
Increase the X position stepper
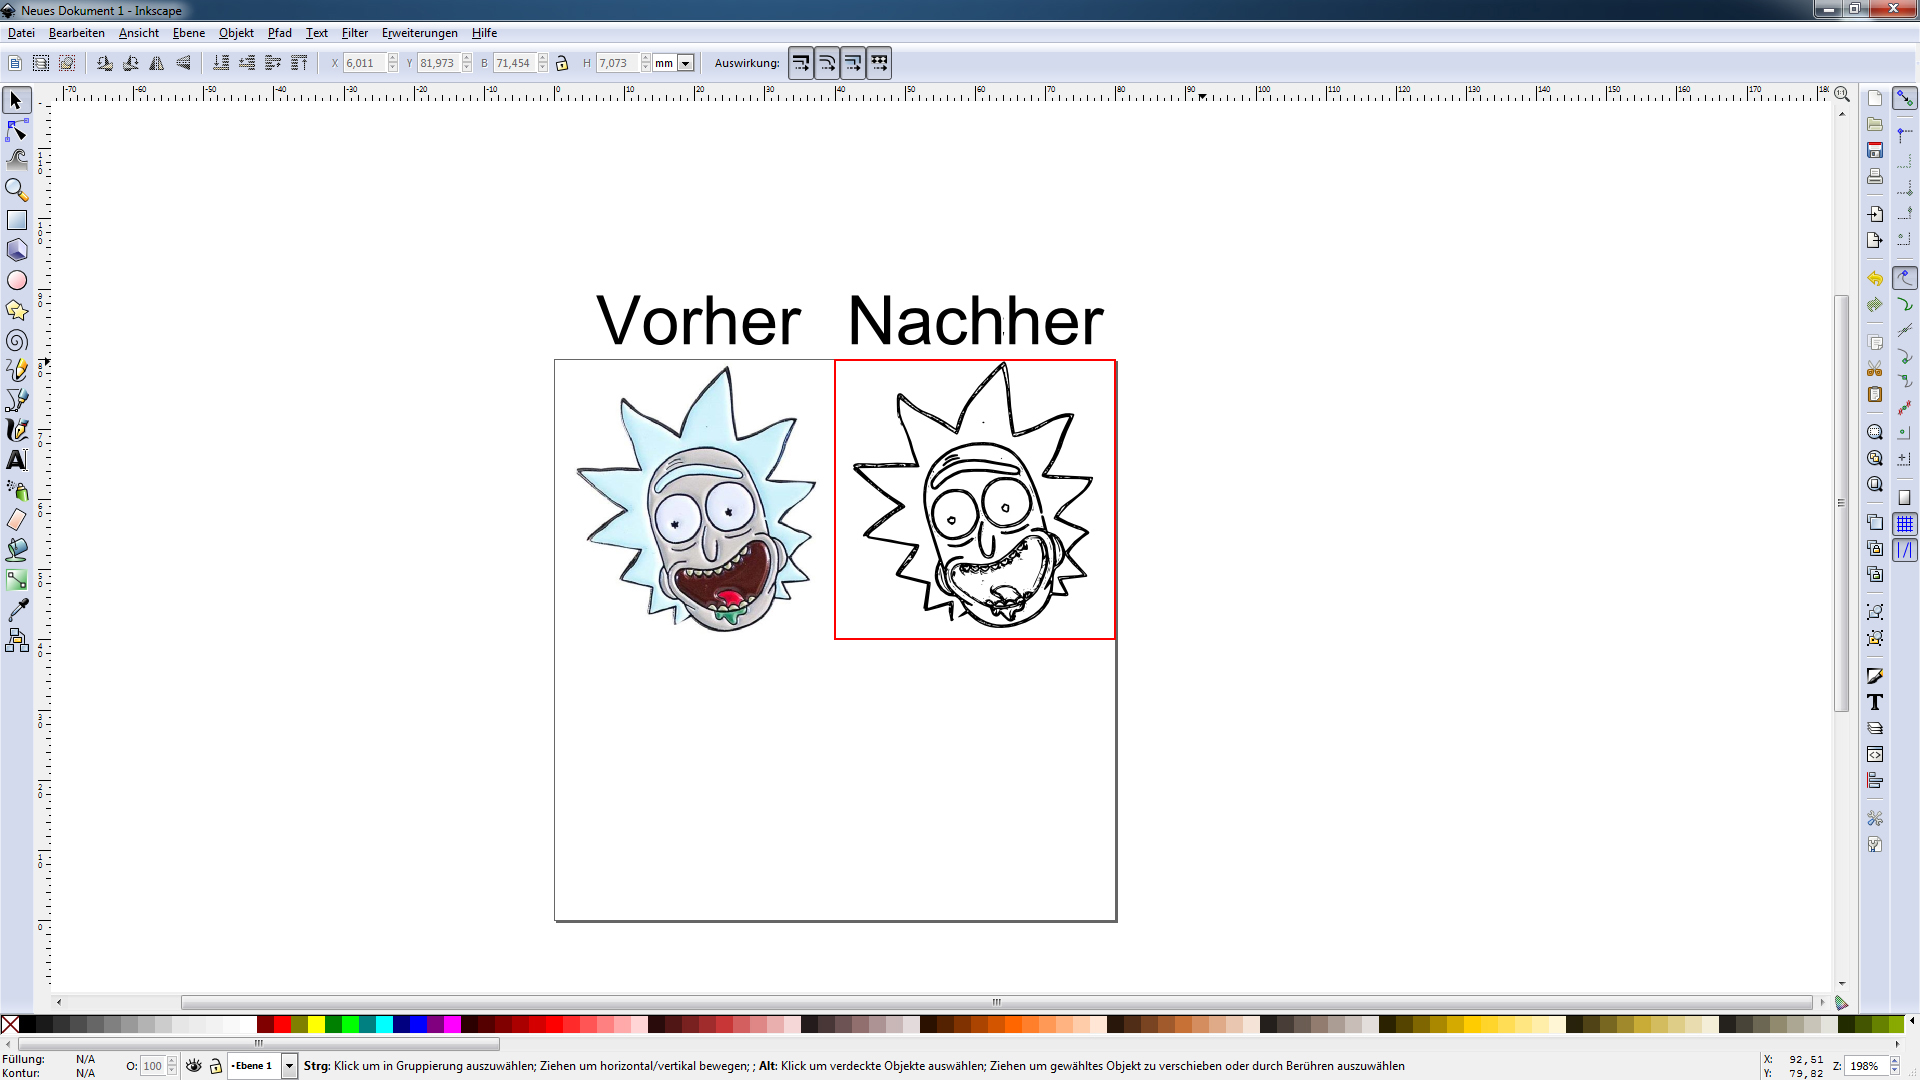click(393, 58)
